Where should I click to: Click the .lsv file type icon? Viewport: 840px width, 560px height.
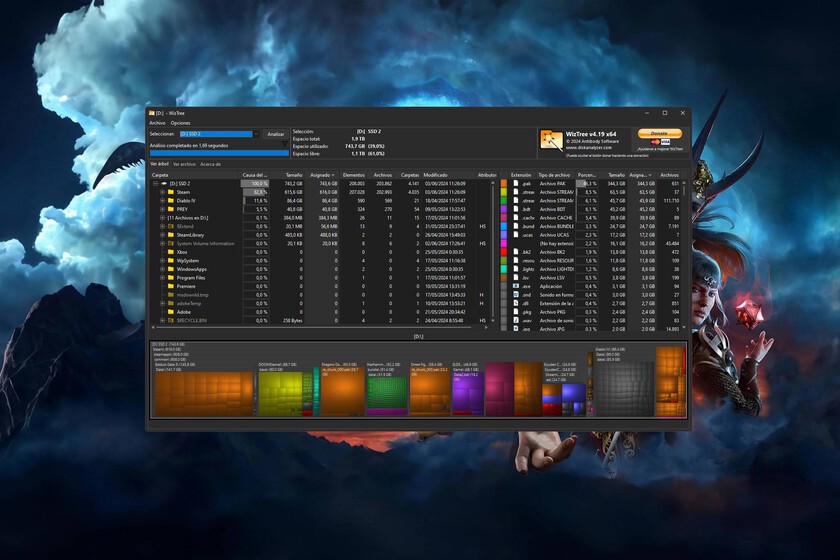pyautogui.click(x=515, y=278)
